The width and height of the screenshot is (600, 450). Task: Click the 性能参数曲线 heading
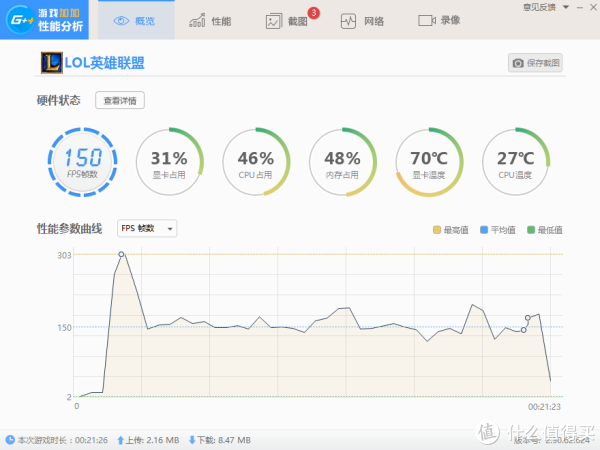tap(69, 228)
